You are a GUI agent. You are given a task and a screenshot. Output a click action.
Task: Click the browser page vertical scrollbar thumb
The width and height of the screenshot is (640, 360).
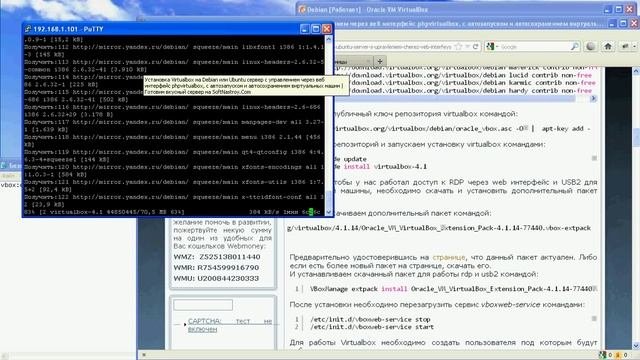(636, 137)
